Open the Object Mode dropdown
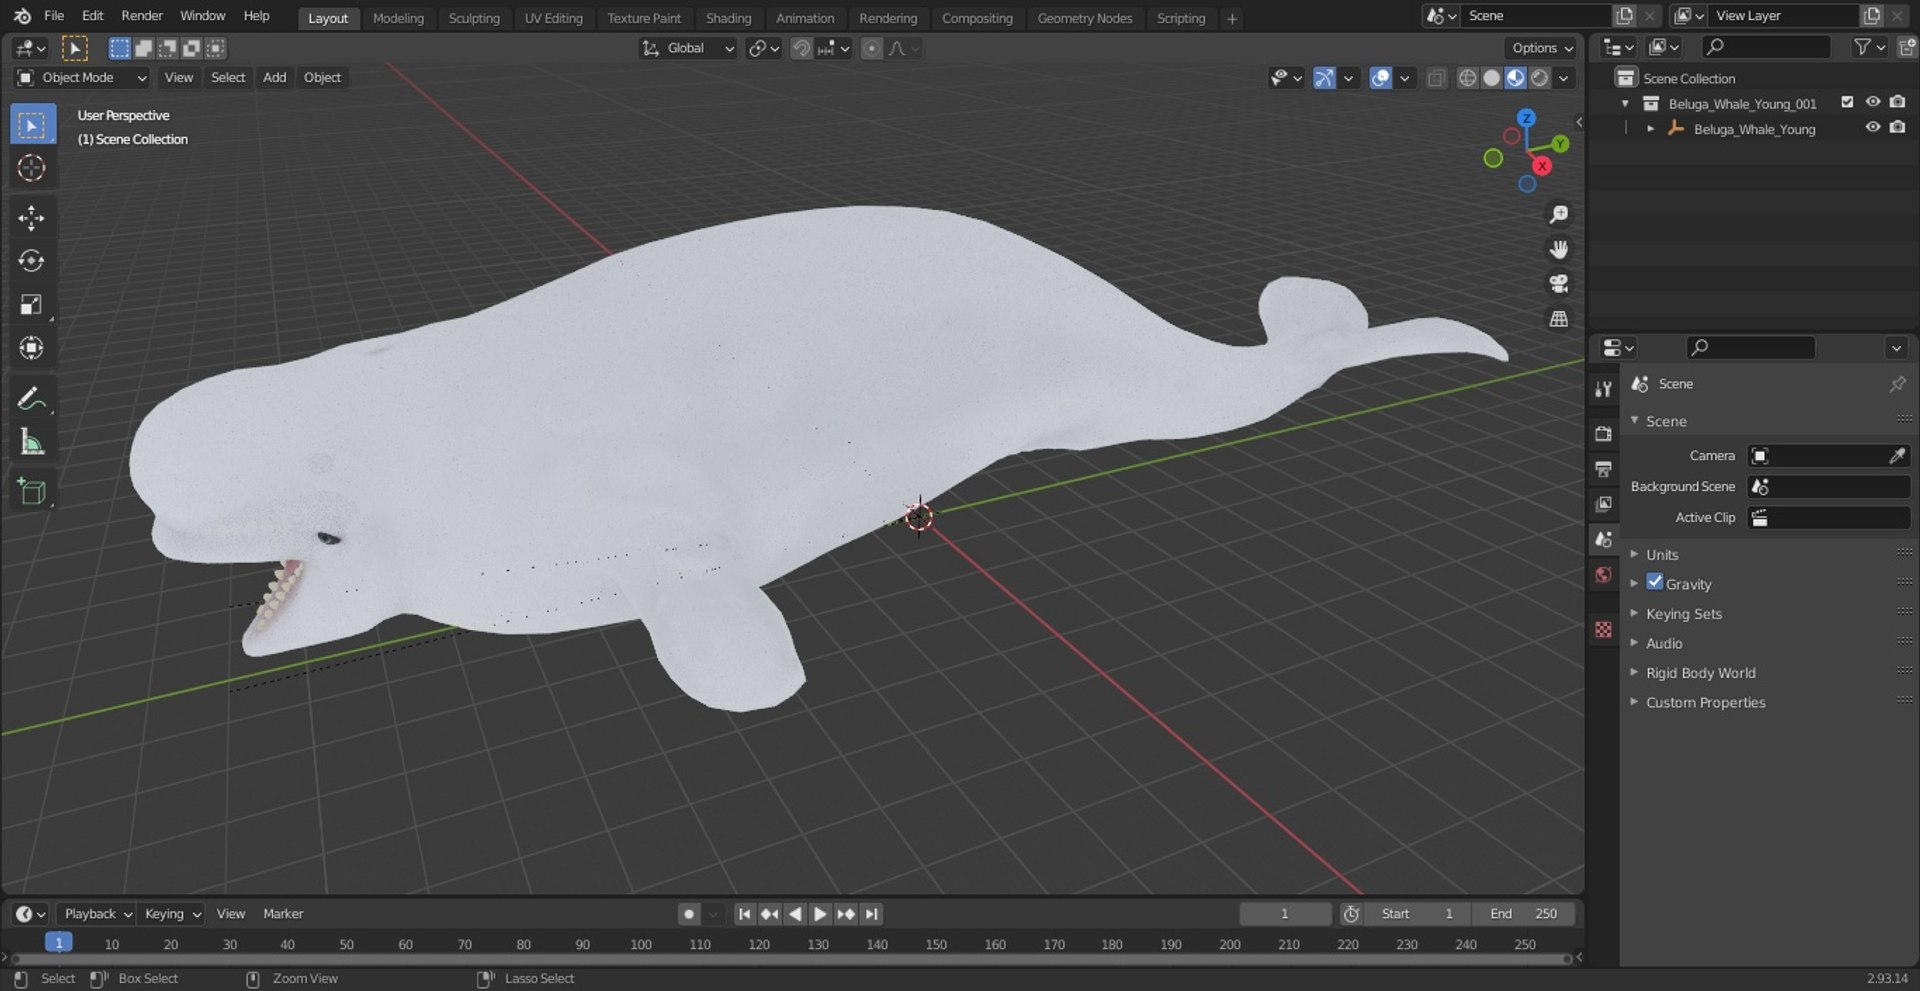Screen dimensions: 1920x991 coord(82,78)
